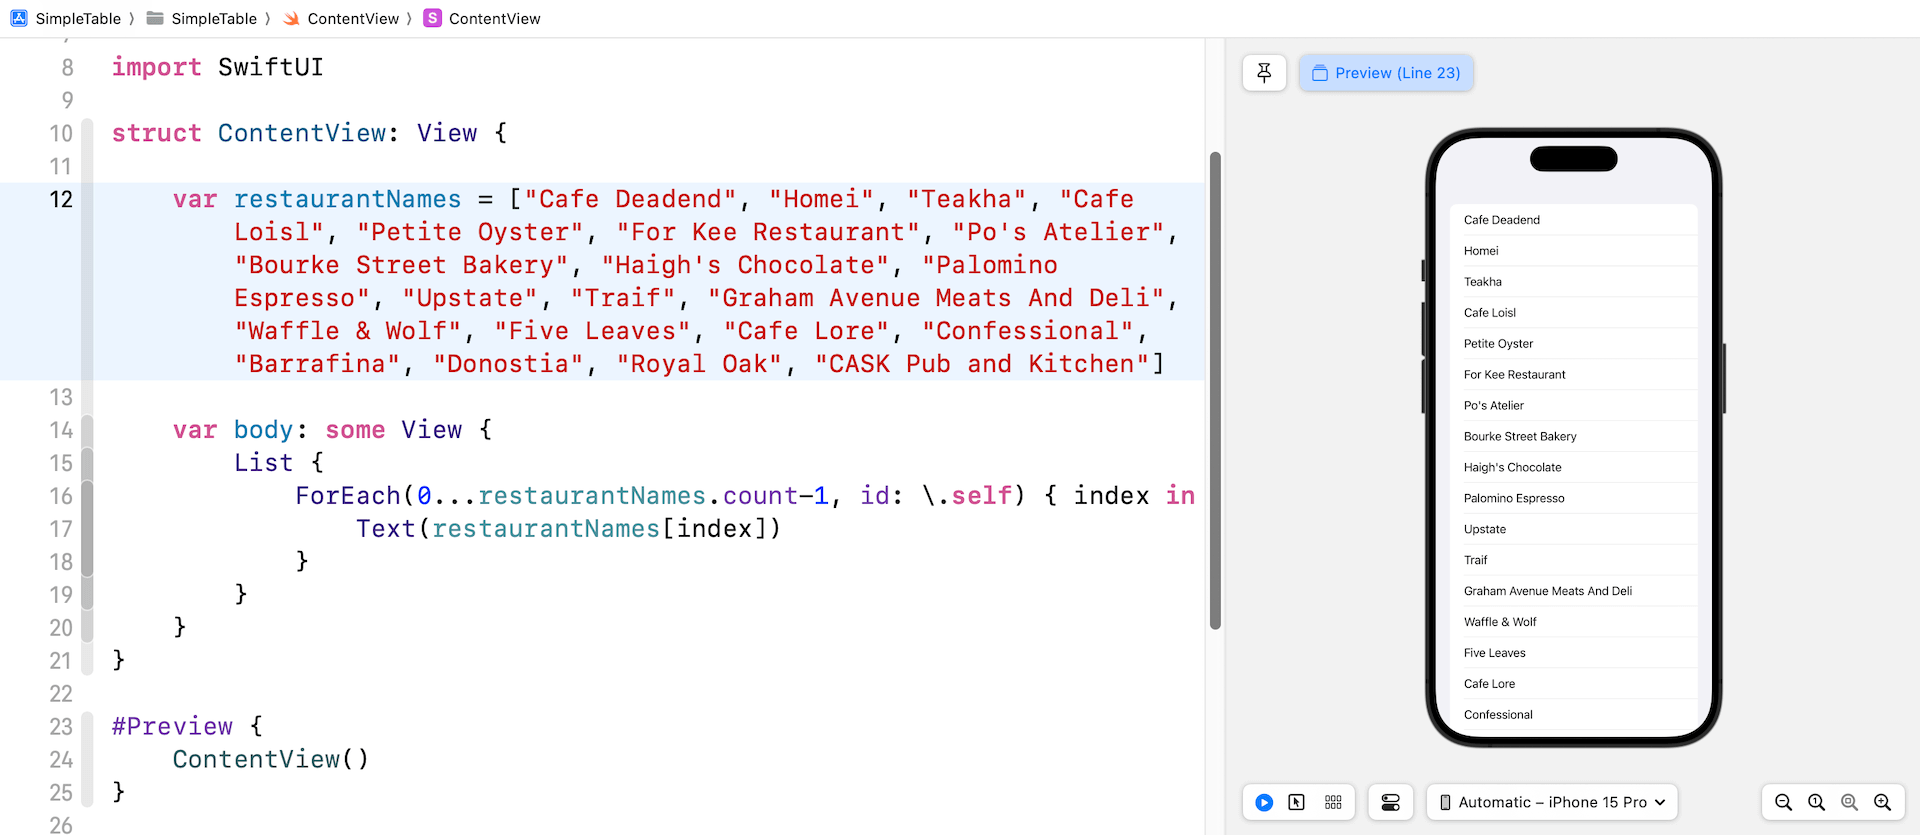
Task: Open Automatic – iPhone 15 Pro device dropdown
Action: tap(1551, 802)
